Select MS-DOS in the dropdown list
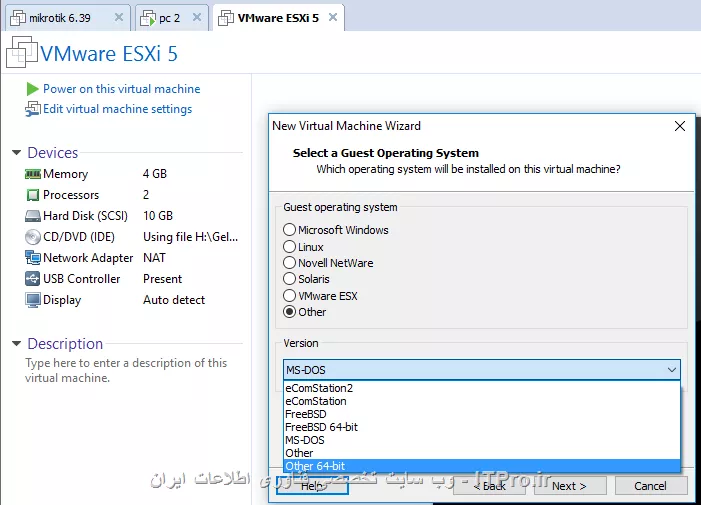The width and height of the screenshot is (701, 505). click(x=482, y=440)
